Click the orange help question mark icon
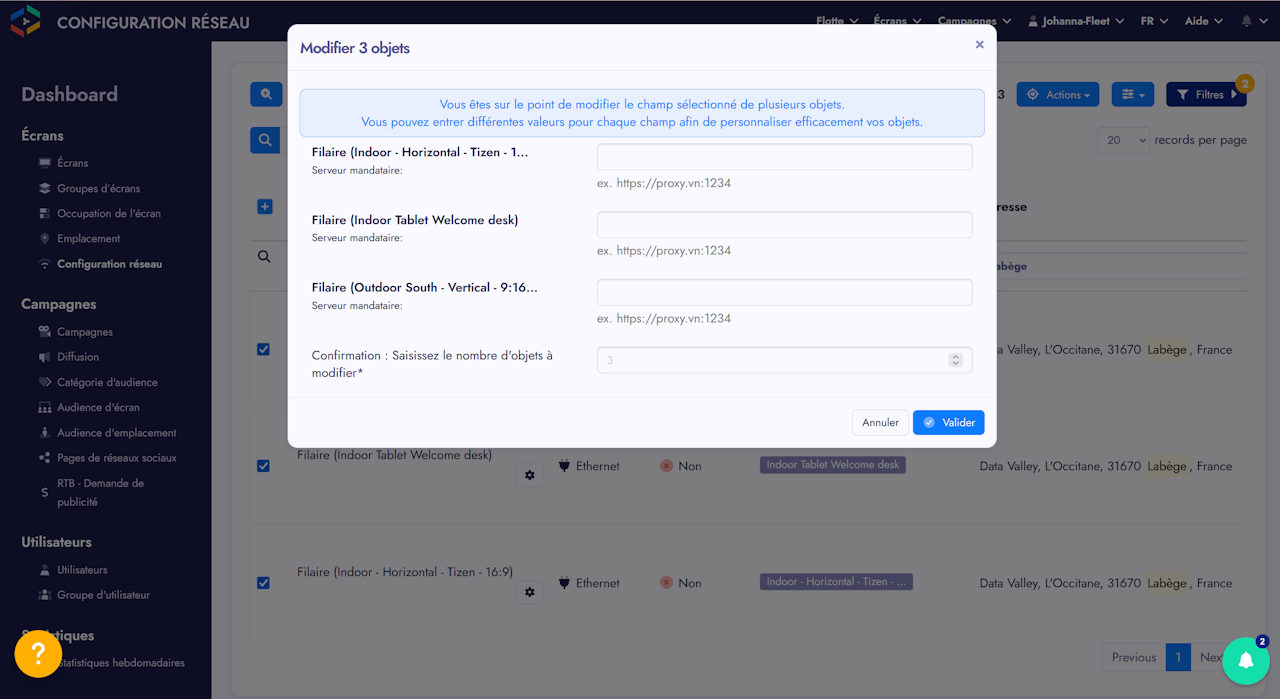 click(38, 654)
